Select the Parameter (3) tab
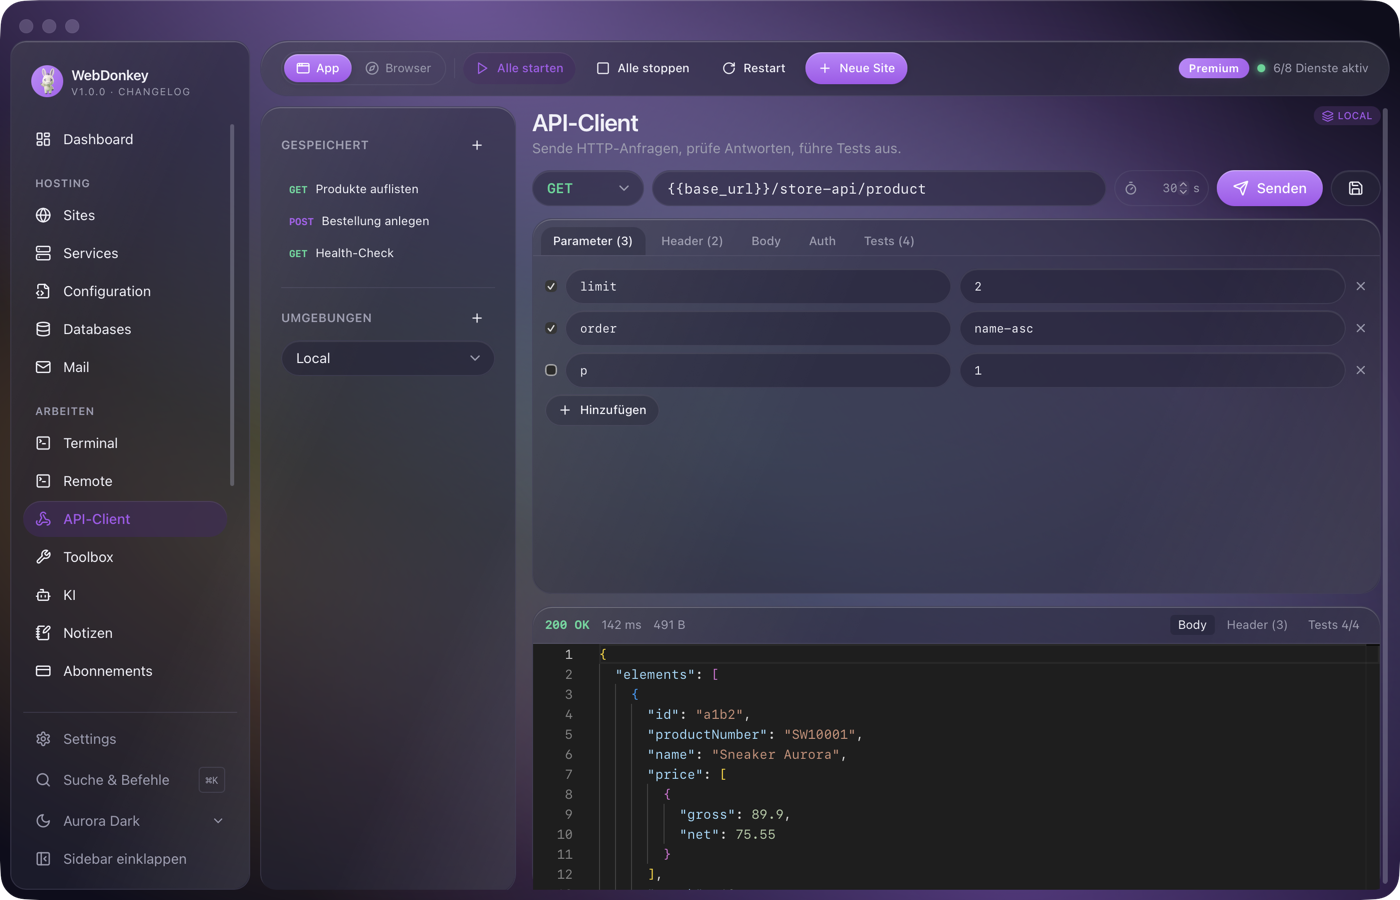This screenshot has width=1400, height=900. (593, 241)
